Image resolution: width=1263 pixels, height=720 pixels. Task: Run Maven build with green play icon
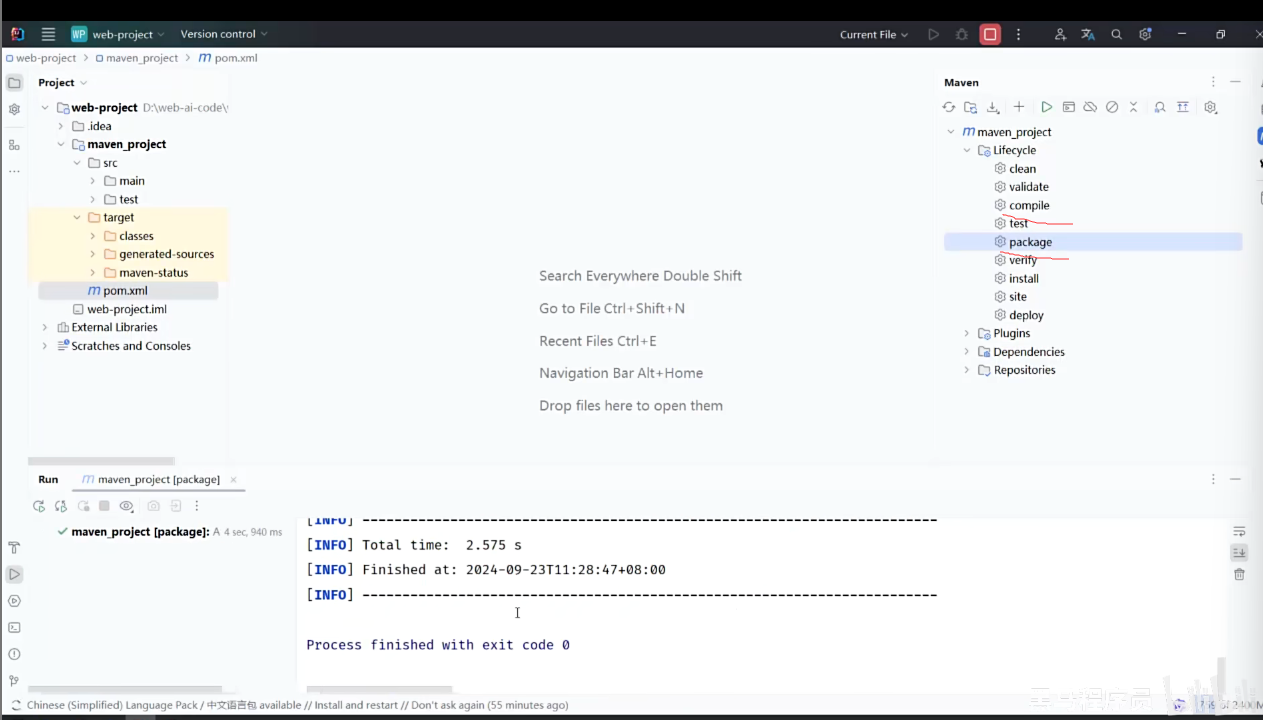click(x=1046, y=107)
